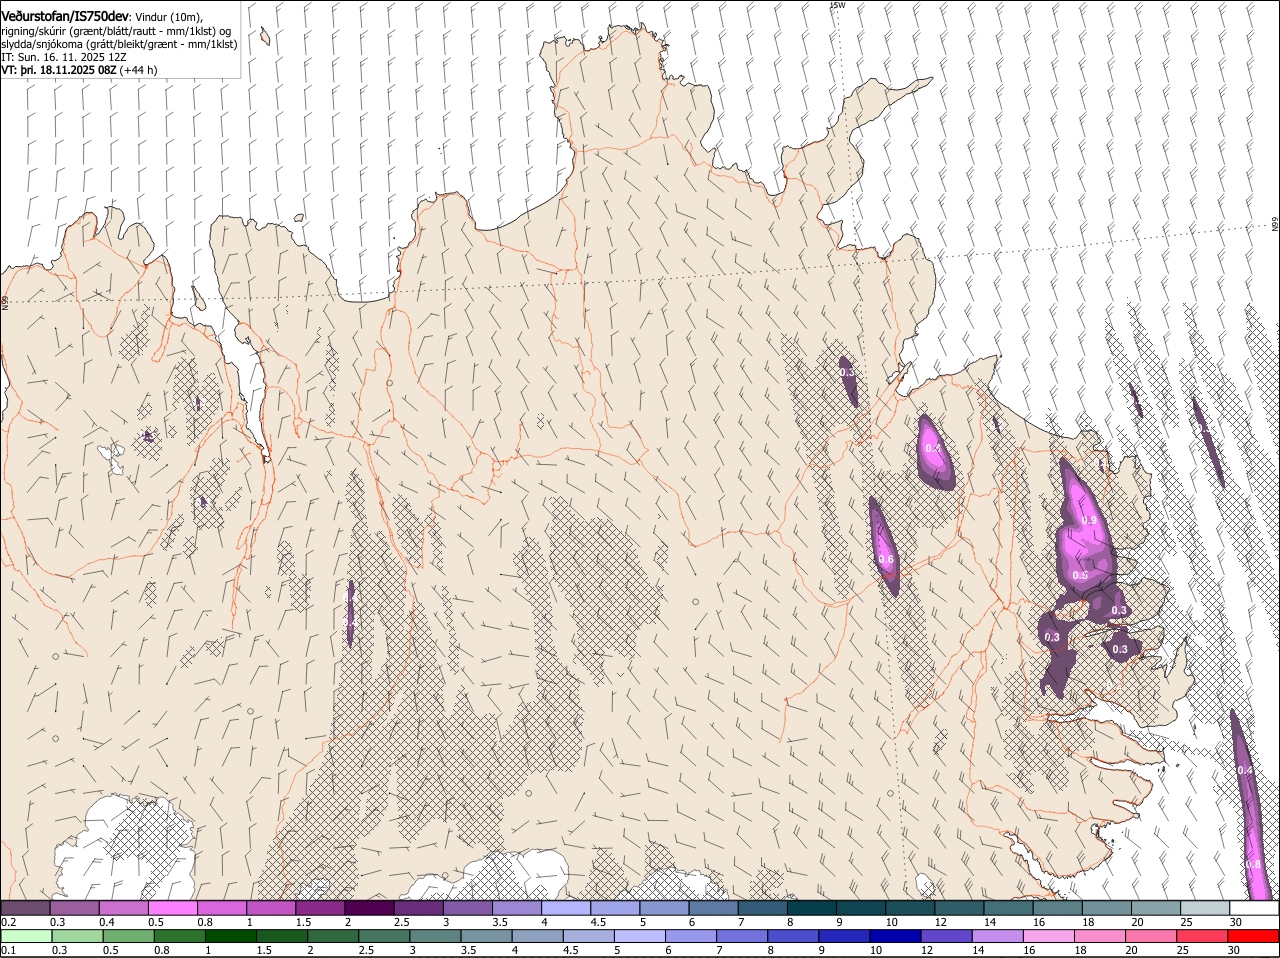Select the light periwinkle snow swatch from 4 to 4.5
Viewport: 1280px width, 958px height.
pyautogui.click(x=567, y=908)
